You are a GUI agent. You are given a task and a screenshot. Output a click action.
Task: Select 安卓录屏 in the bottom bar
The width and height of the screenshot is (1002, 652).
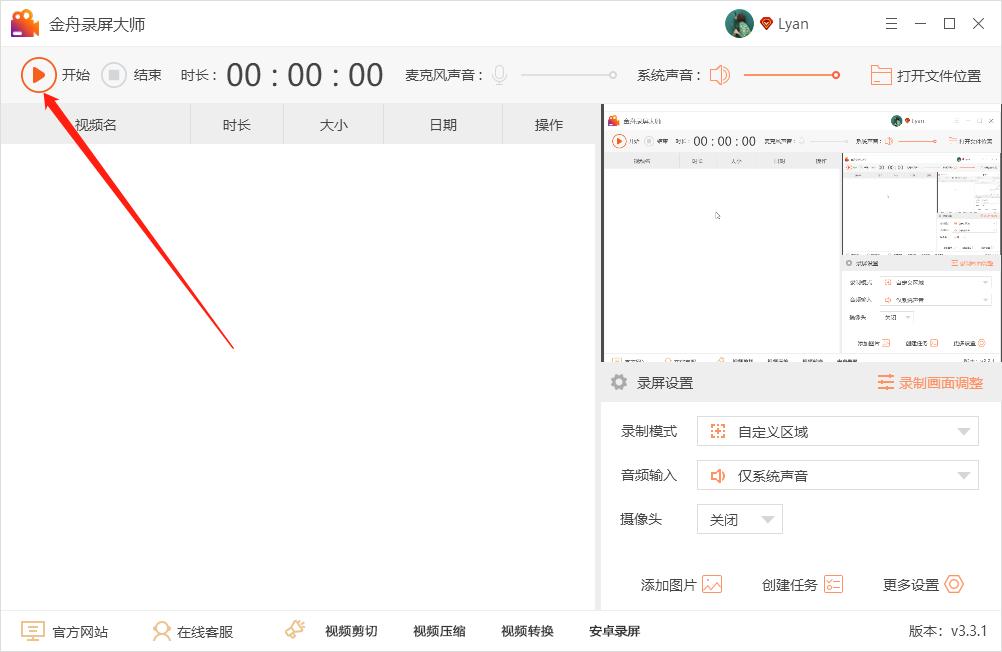[613, 630]
